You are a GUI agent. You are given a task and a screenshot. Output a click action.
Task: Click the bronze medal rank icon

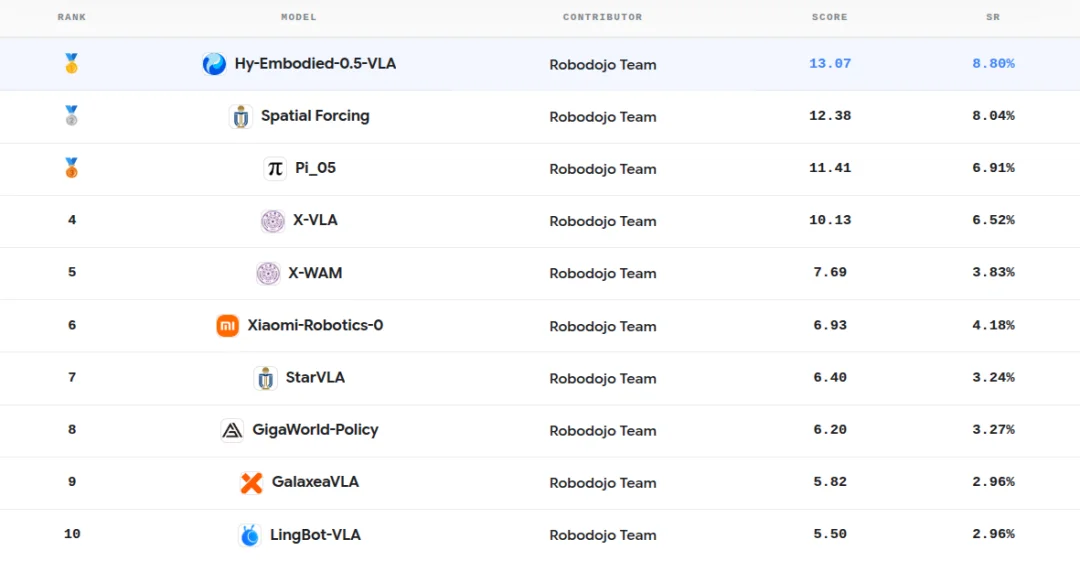pyautogui.click(x=72, y=168)
